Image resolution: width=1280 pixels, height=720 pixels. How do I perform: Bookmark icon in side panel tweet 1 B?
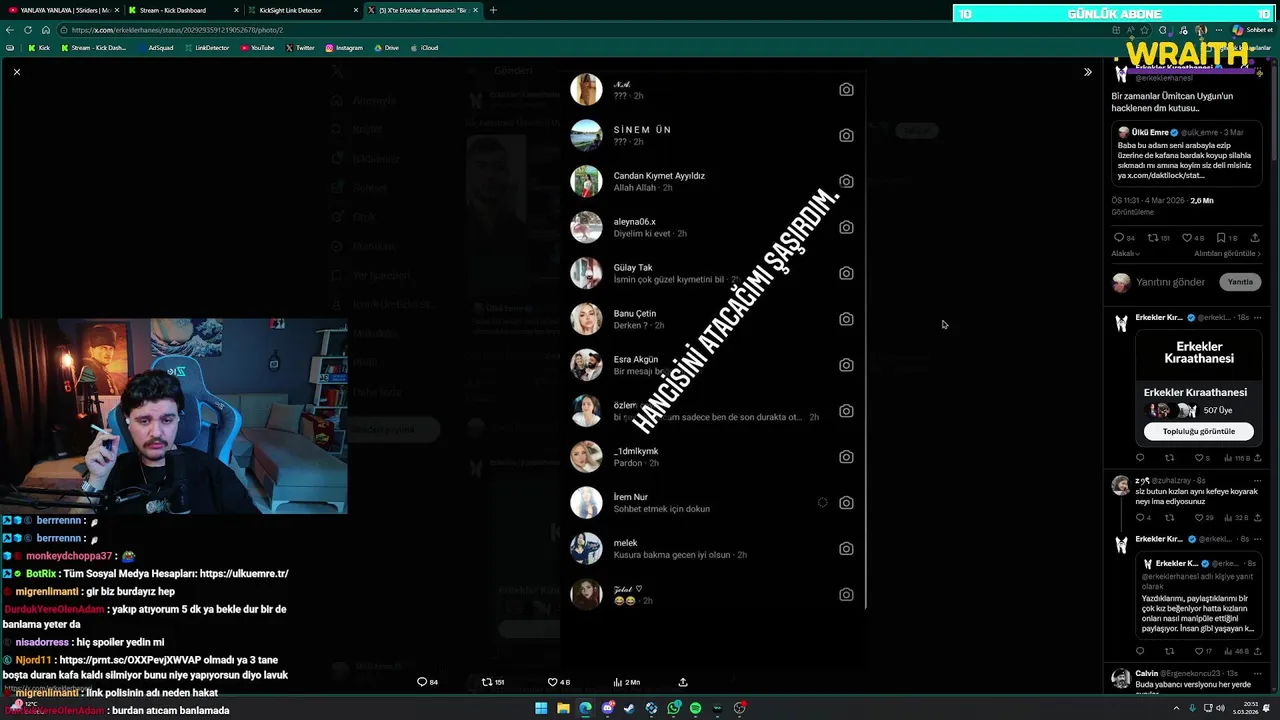pyautogui.click(x=1221, y=238)
